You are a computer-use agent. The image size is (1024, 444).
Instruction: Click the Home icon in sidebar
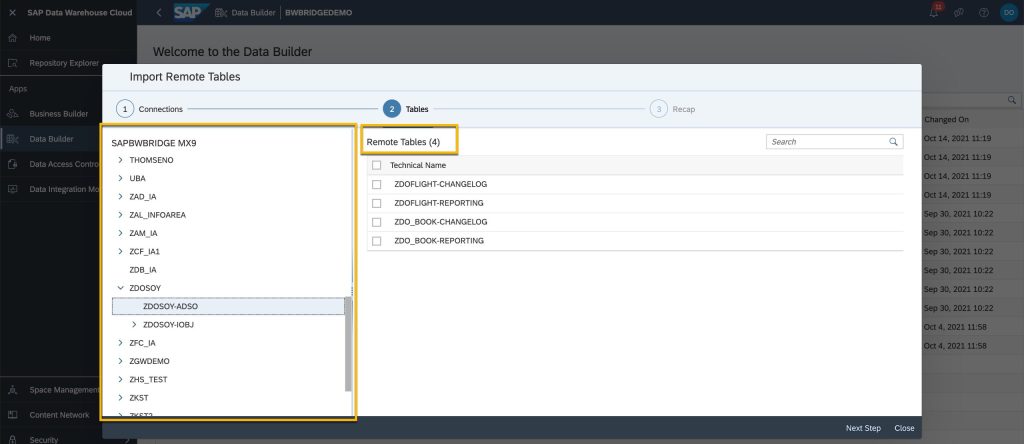tap(12, 38)
